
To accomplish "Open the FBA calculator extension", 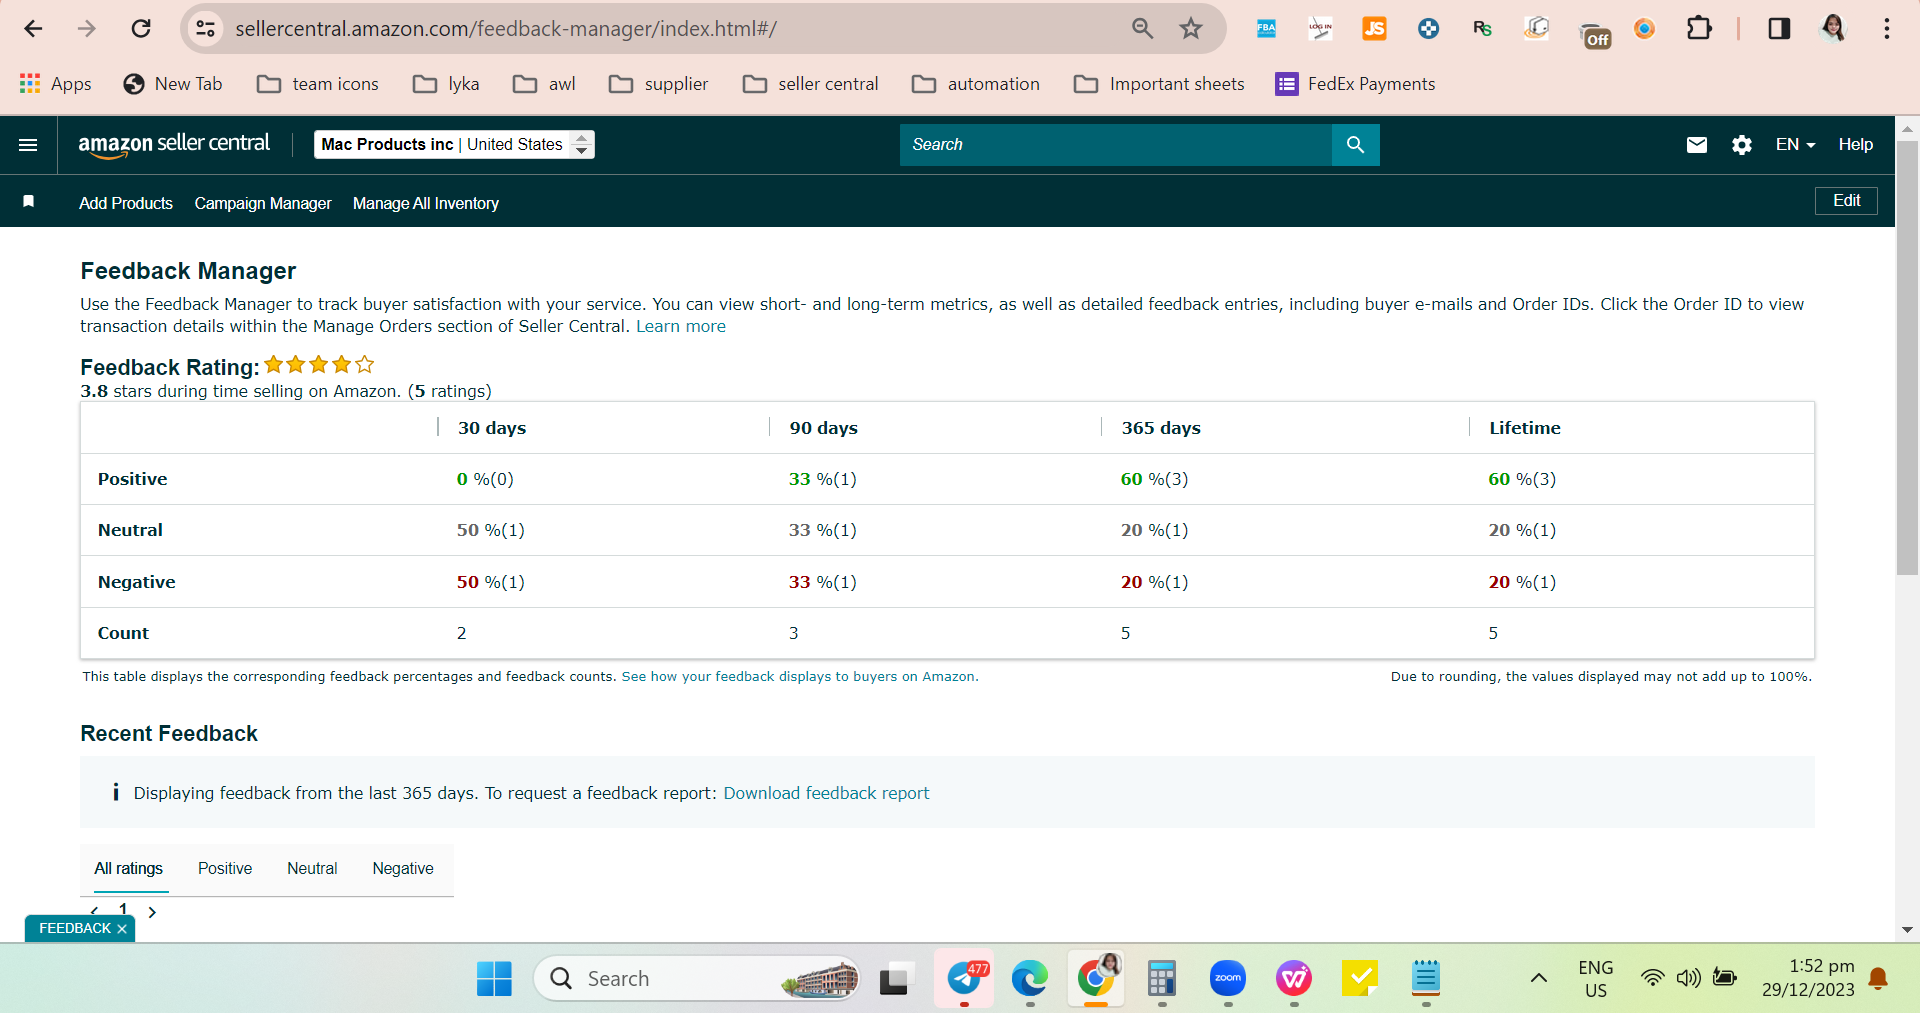I will point(1266,29).
